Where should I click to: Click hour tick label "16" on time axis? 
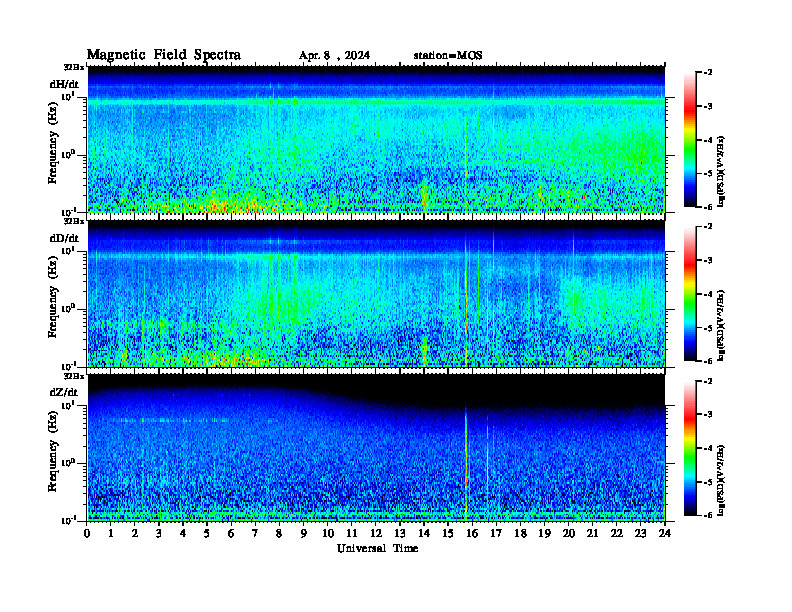[472, 533]
